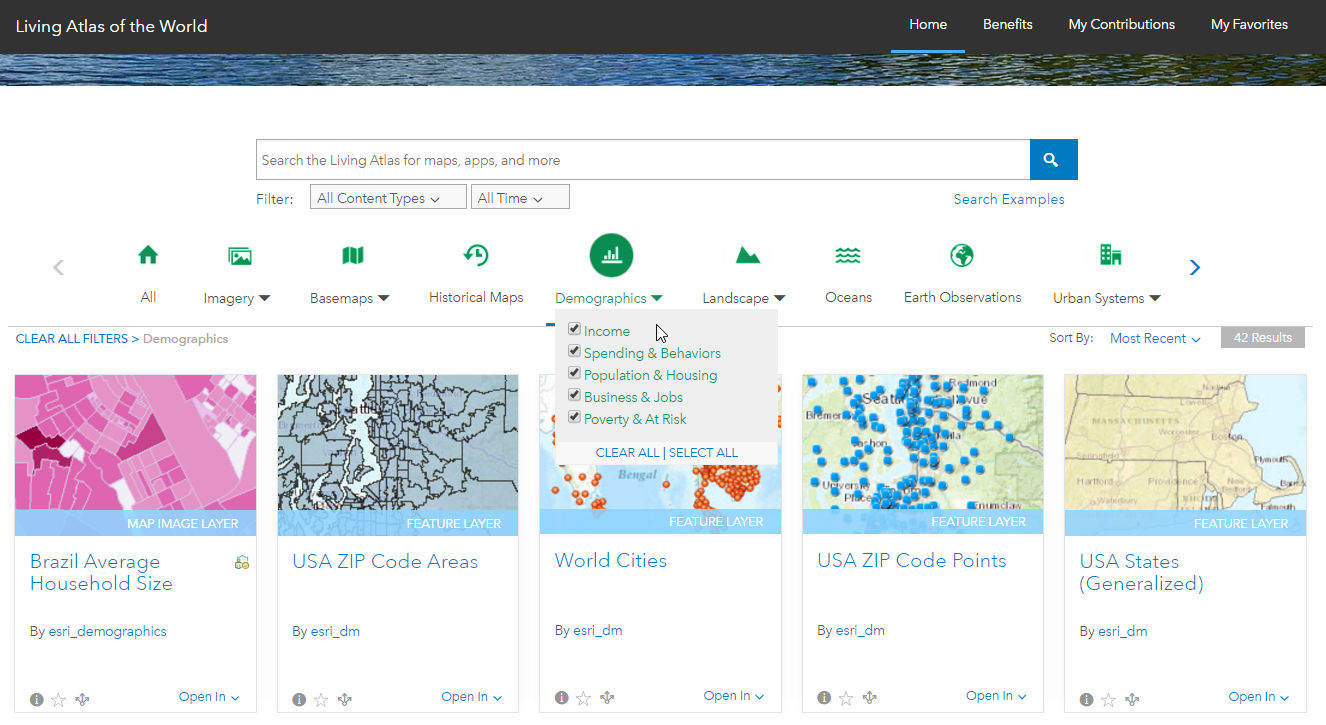Expand the Urban Systems dropdown arrow

pyautogui.click(x=1155, y=298)
